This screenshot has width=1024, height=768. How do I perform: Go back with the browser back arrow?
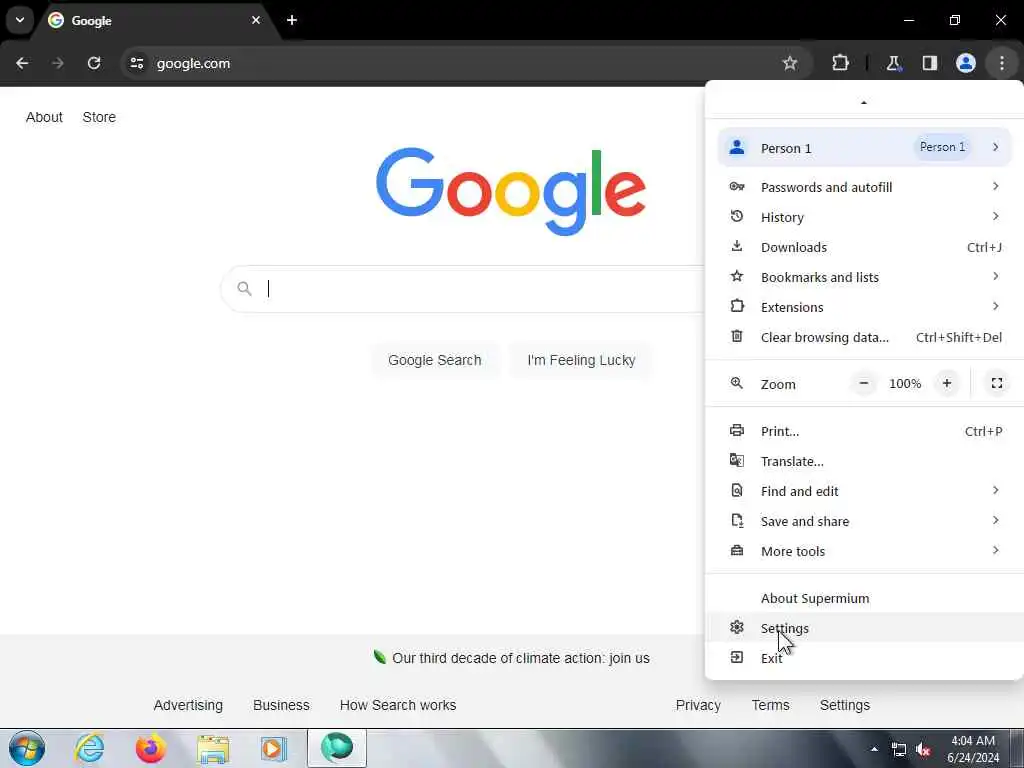[22, 63]
